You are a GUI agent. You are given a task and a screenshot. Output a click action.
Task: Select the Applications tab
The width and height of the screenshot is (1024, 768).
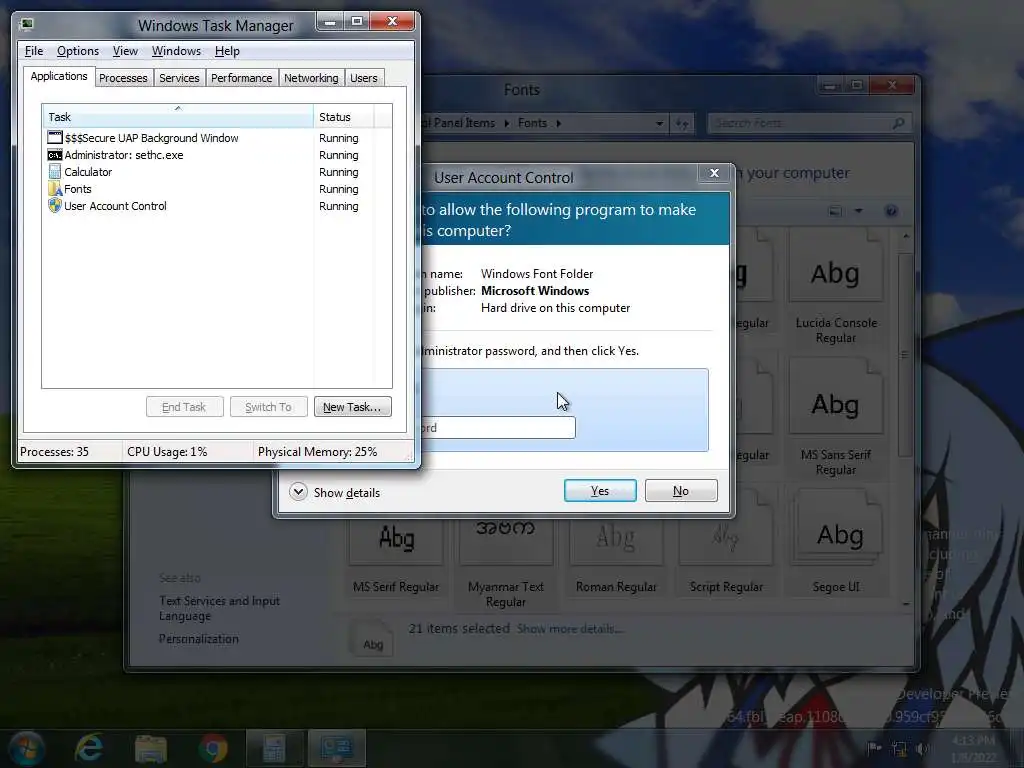(59, 76)
